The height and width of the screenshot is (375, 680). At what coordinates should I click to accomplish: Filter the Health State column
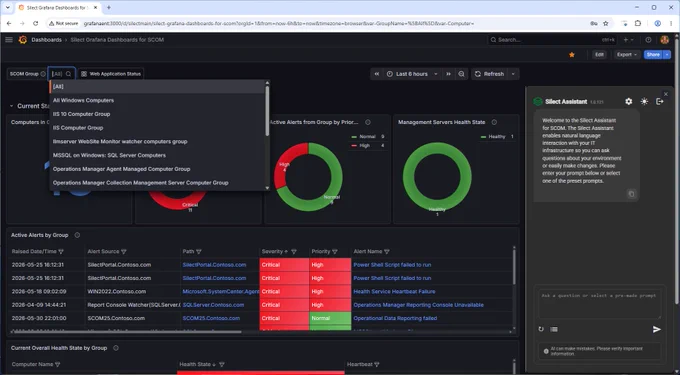pyautogui.click(x=222, y=365)
